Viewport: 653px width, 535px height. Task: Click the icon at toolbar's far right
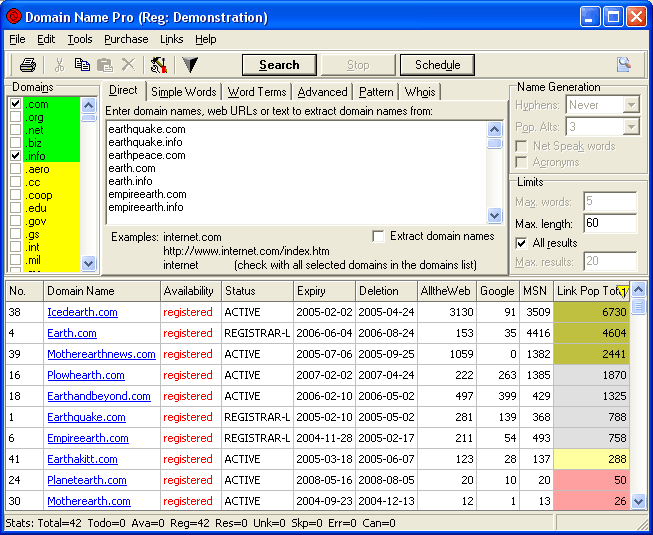(624, 65)
